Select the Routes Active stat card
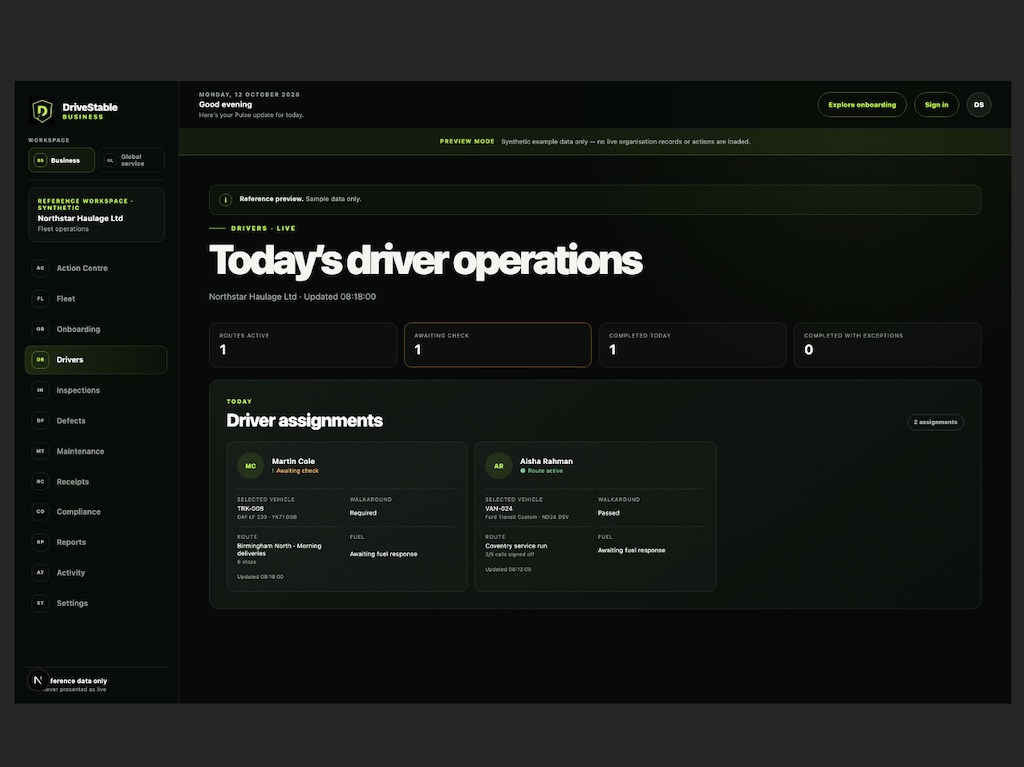Image resolution: width=1024 pixels, height=767 pixels. coord(303,344)
